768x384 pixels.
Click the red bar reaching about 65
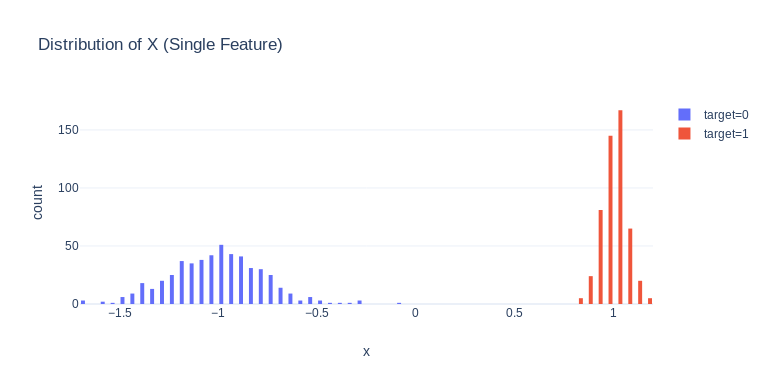630,266
